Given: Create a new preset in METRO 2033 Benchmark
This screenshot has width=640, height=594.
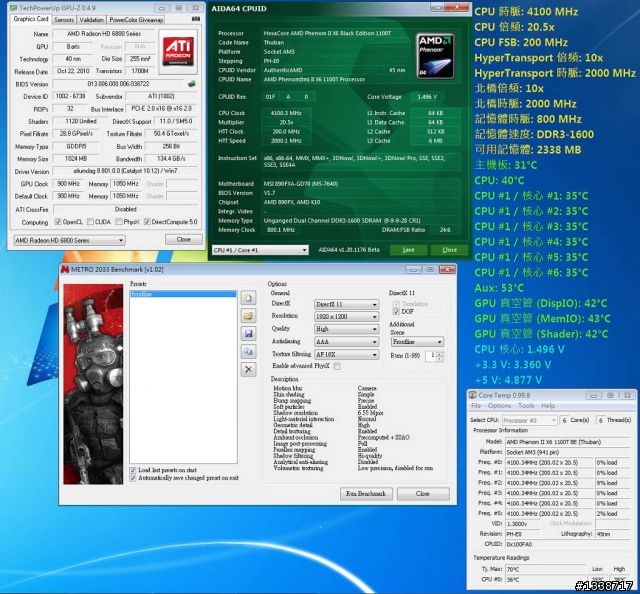Looking at the screenshot, I should [248, 298].
